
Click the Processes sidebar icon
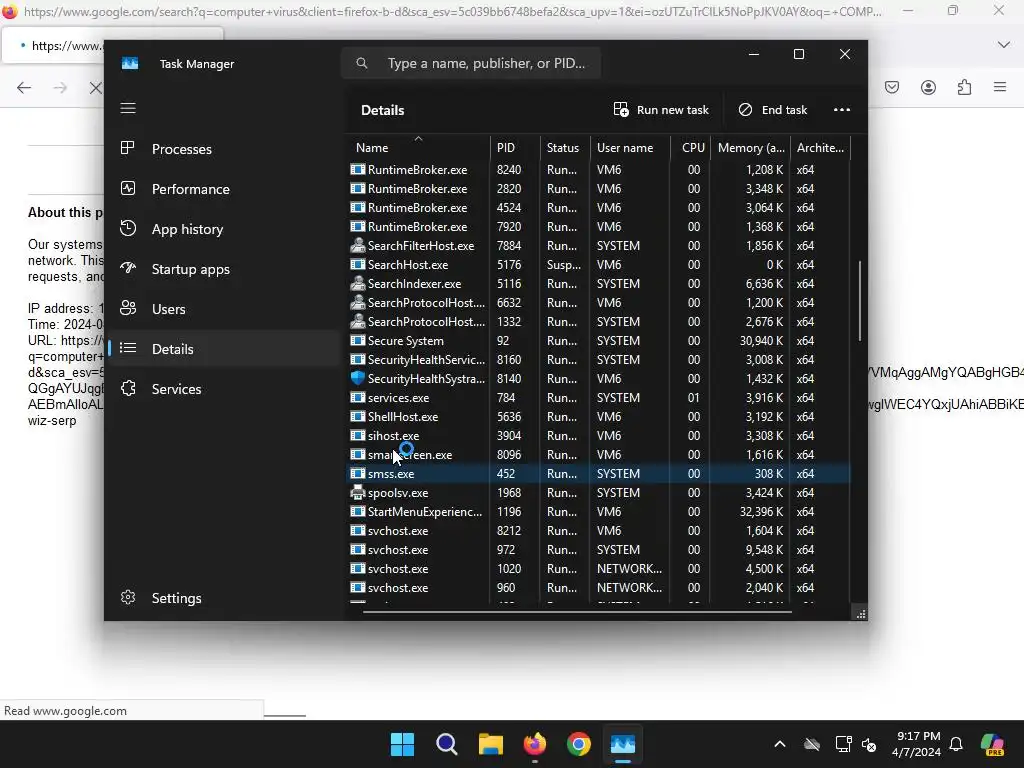128,148
